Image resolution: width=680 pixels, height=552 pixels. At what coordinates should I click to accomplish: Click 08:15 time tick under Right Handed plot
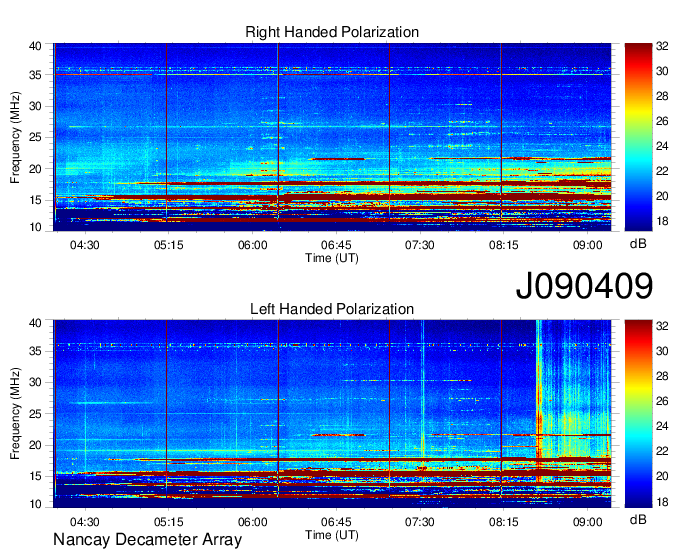click(503, 245)
